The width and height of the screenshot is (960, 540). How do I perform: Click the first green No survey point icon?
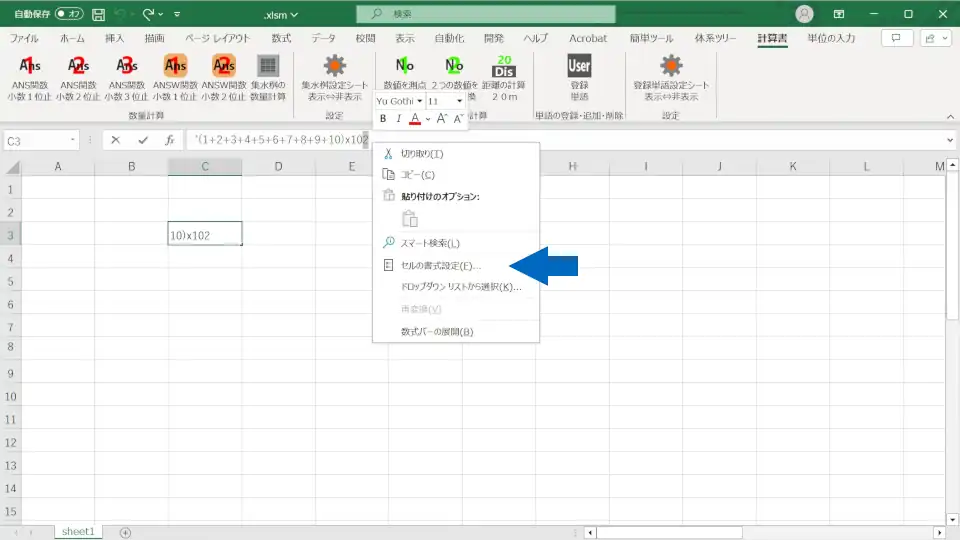tap(404, 66)
